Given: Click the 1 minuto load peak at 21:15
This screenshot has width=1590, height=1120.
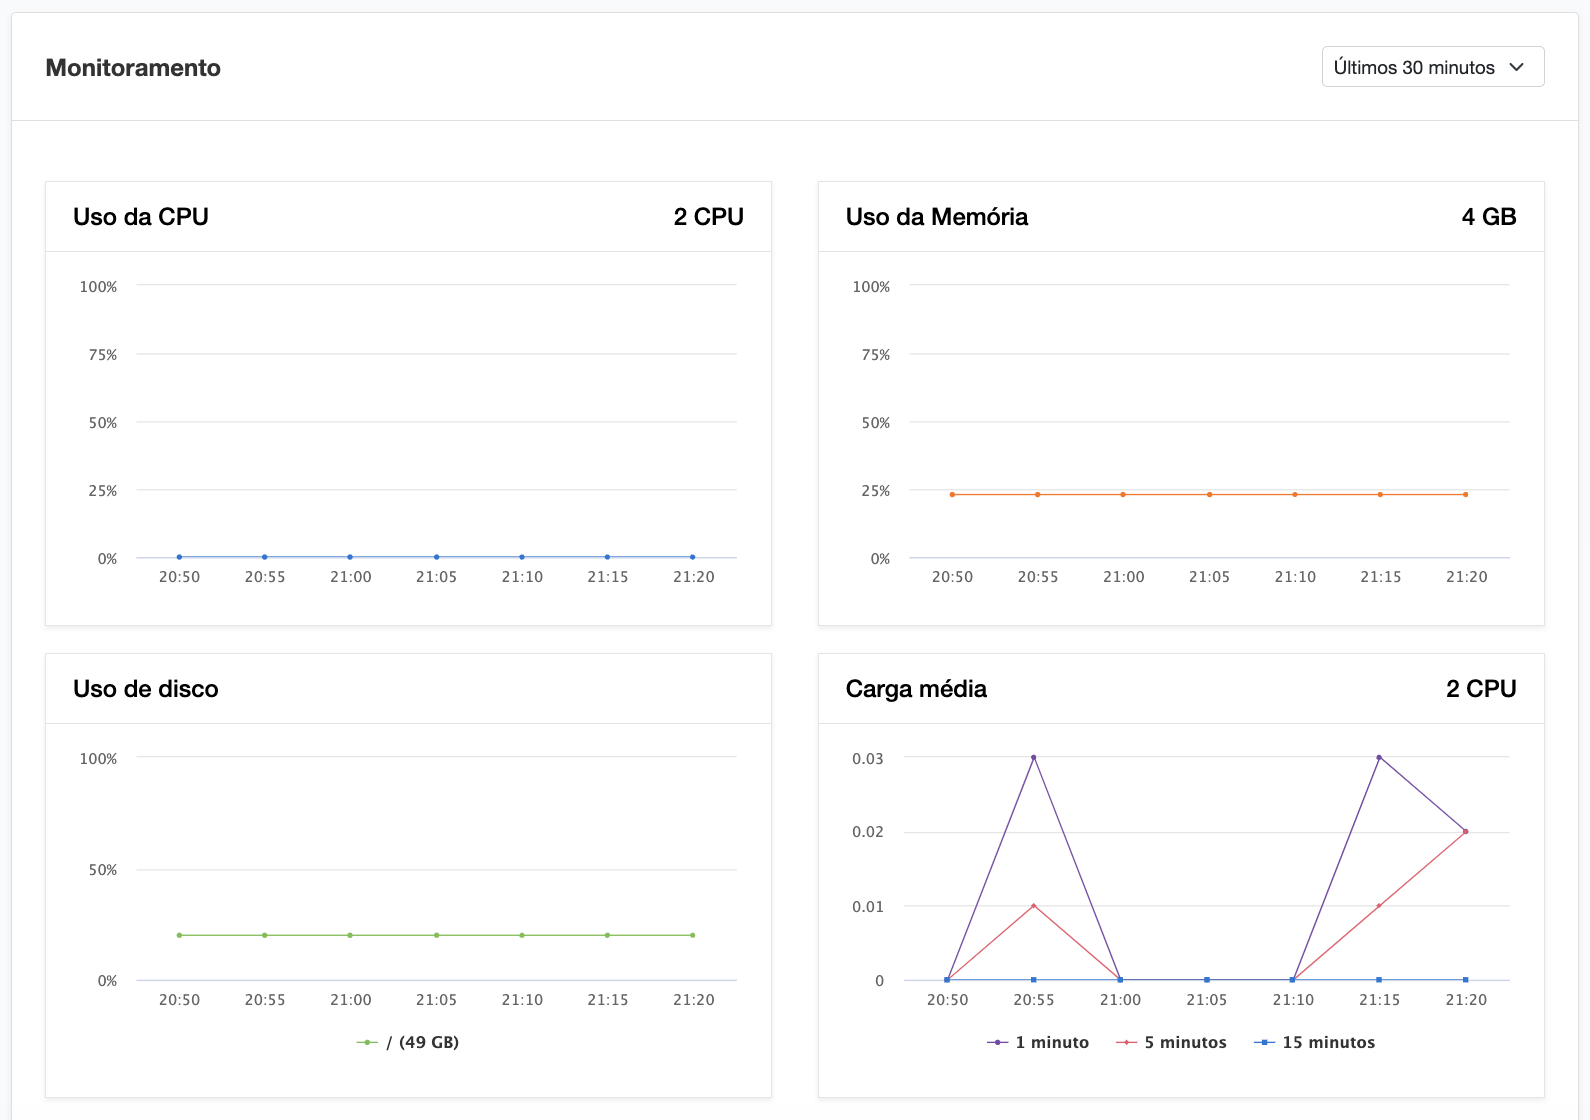Looking at the screenshot, I should (1379, 757).
